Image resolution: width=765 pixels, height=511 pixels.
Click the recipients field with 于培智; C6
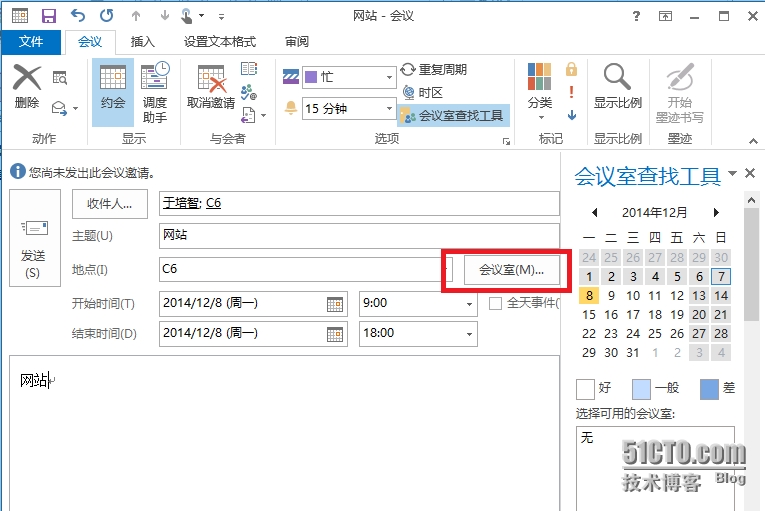359,203
